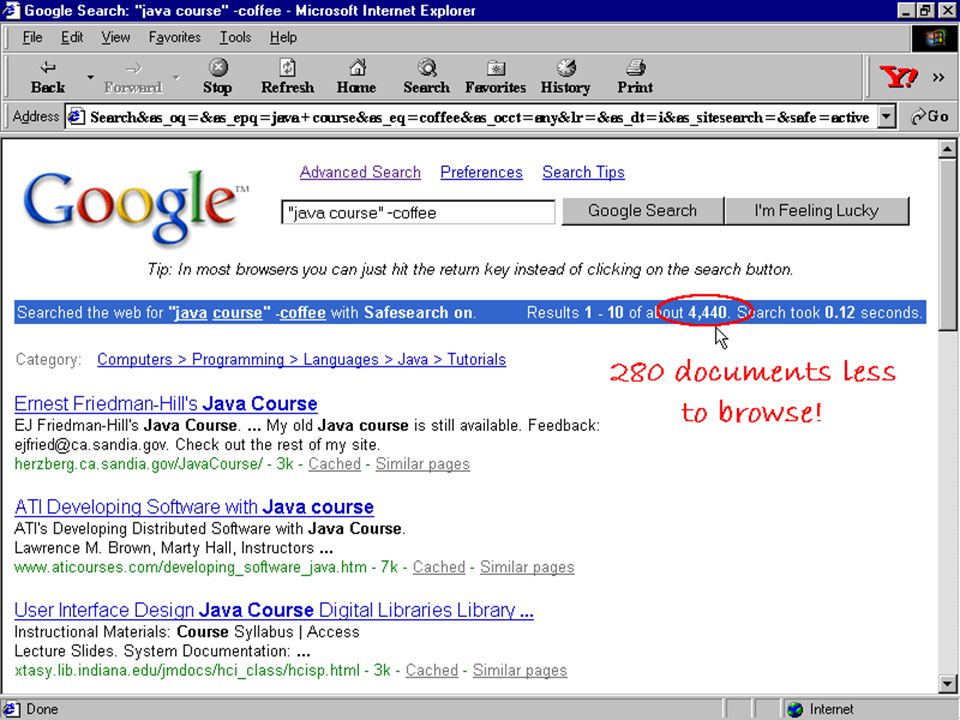Open the address bar dropdown list
Image resolution: width=960 pixels, height=720 pixels.
886,116
